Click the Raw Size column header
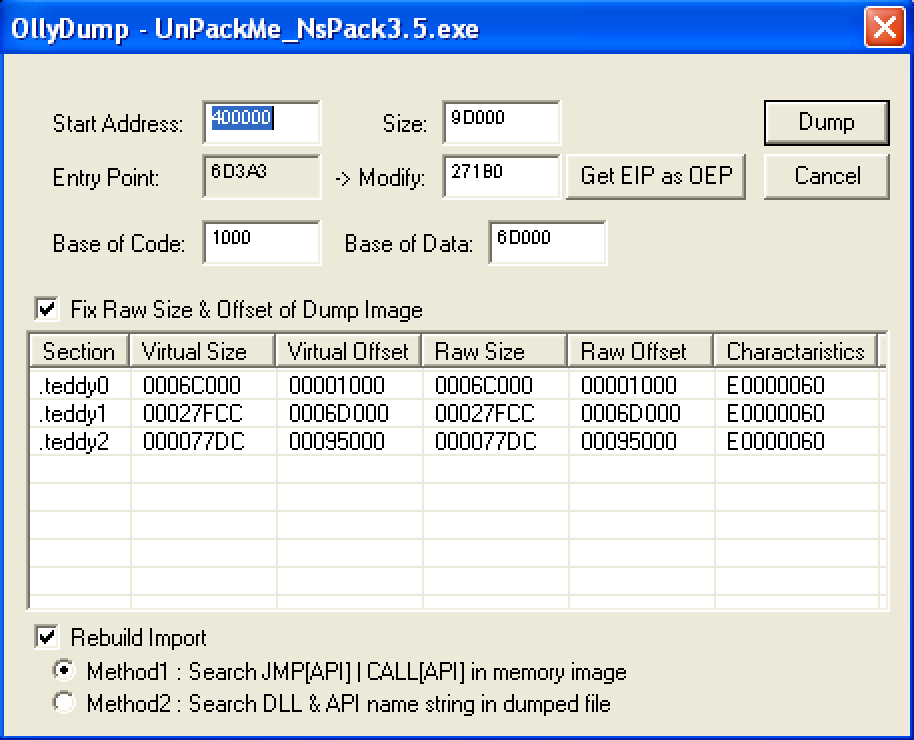The image size is (914, 740). tap(494, 351)
